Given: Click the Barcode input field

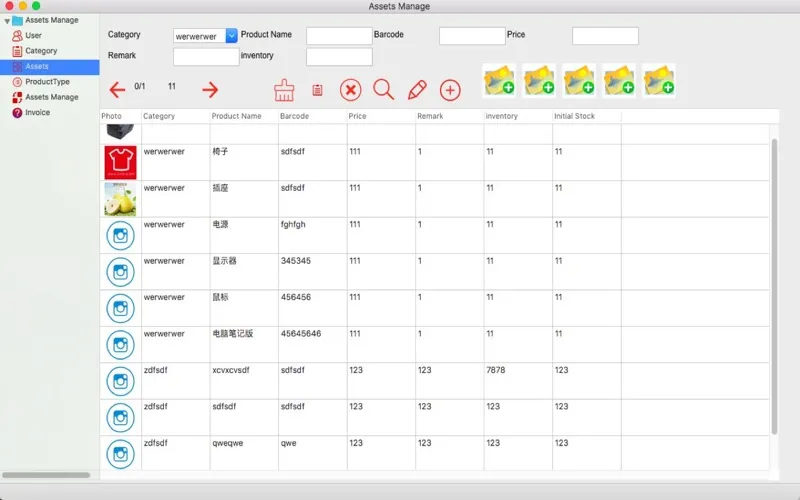Looking at the screenshot, I should pos(472,36).
